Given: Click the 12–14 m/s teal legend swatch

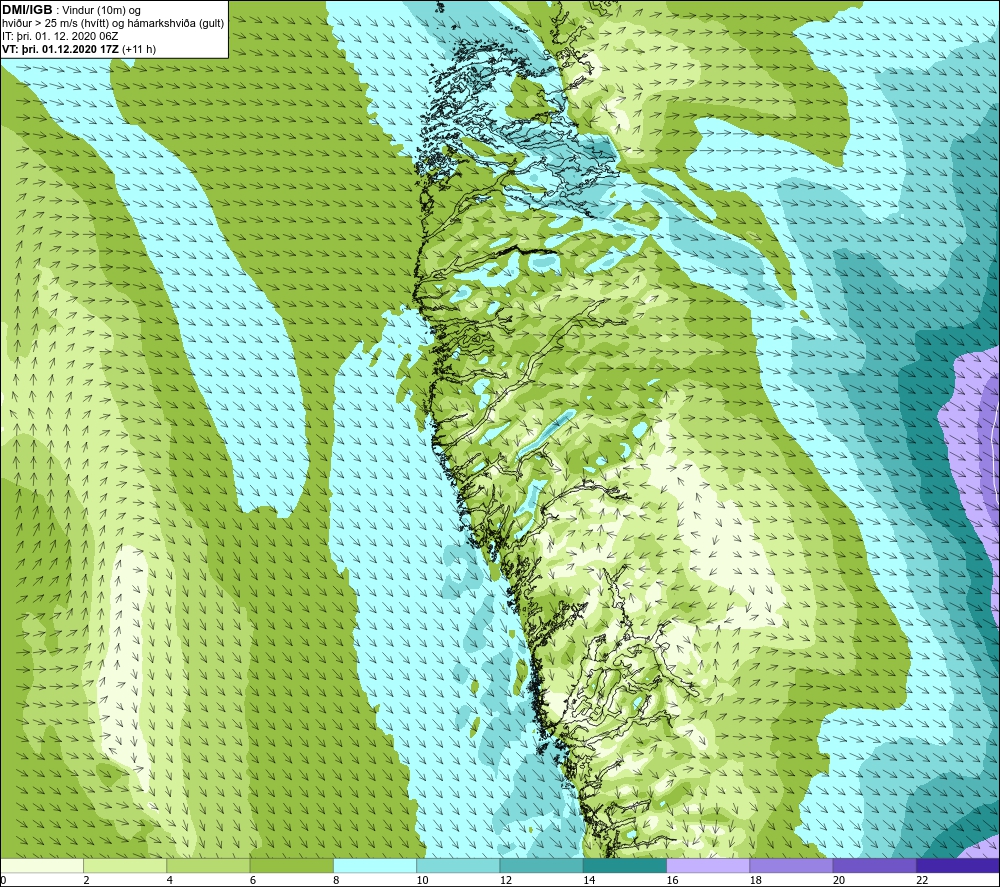Looking at the screenshot, I should 541,865.
